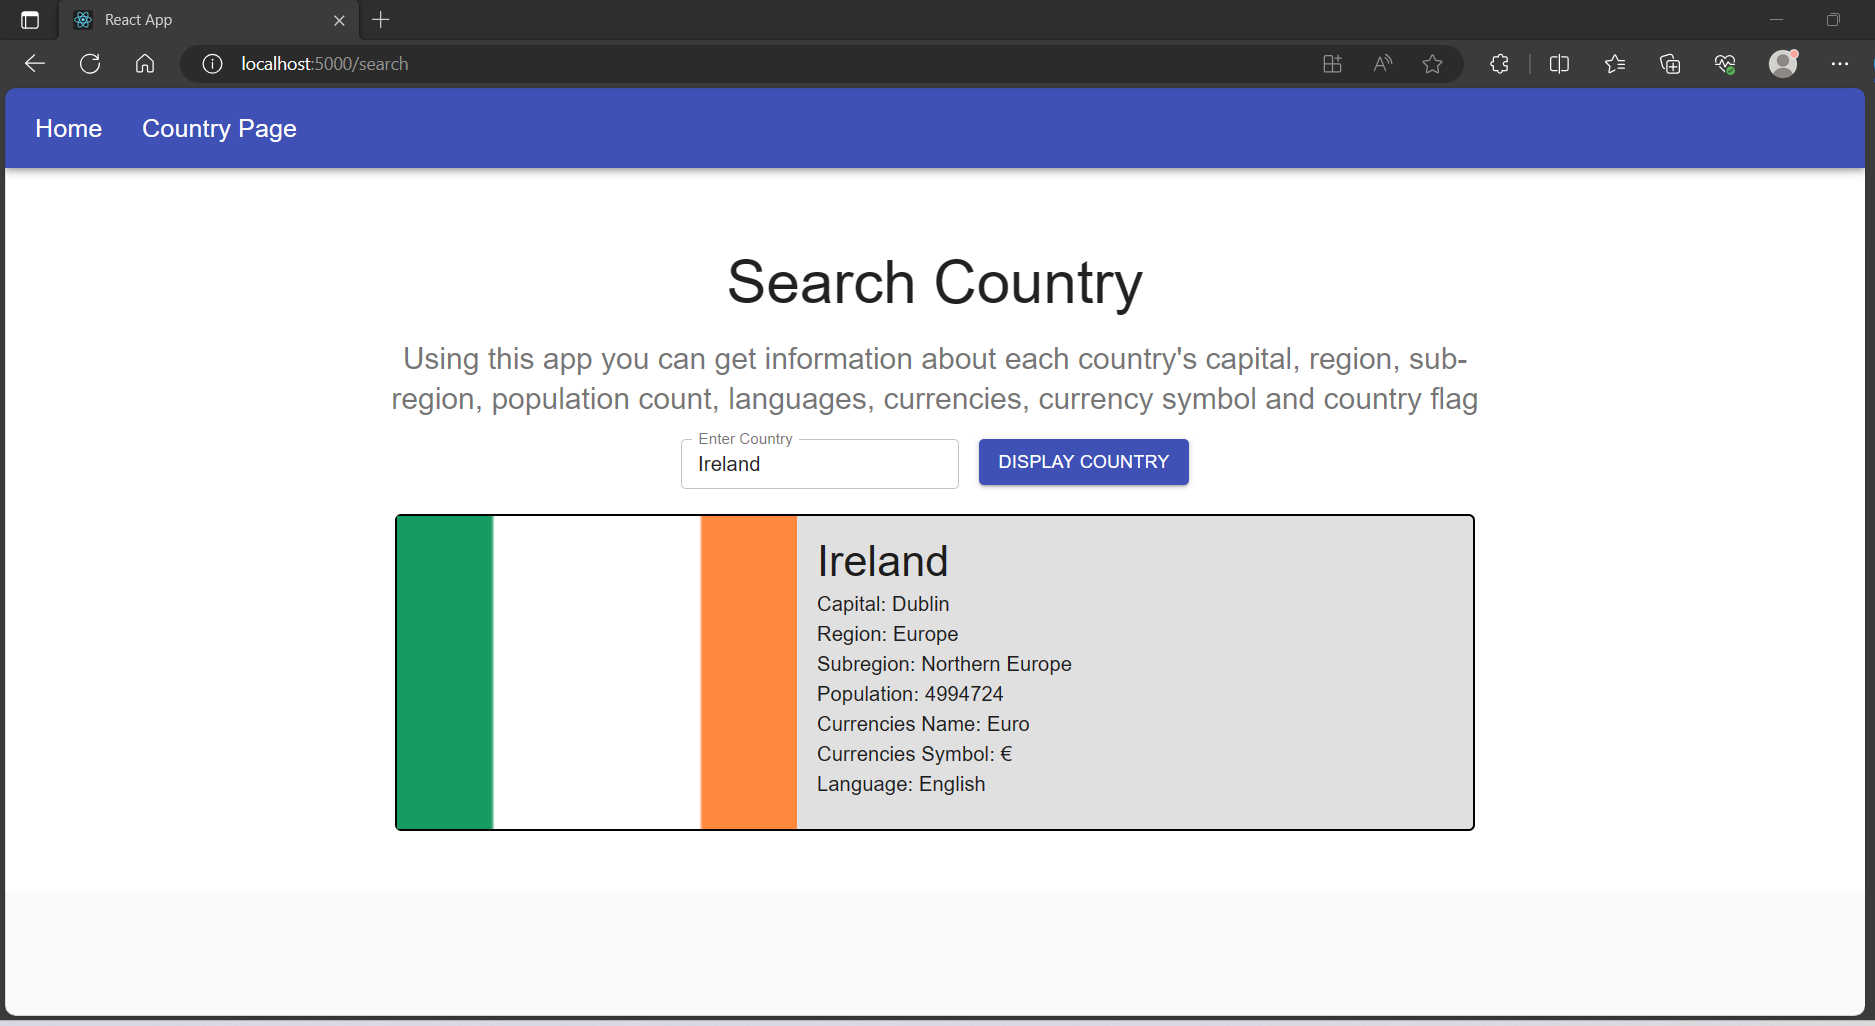Go to the Home navigation link
Image resolution: width=1875 pixels, height=1026 pixels.
coord(67,128)
